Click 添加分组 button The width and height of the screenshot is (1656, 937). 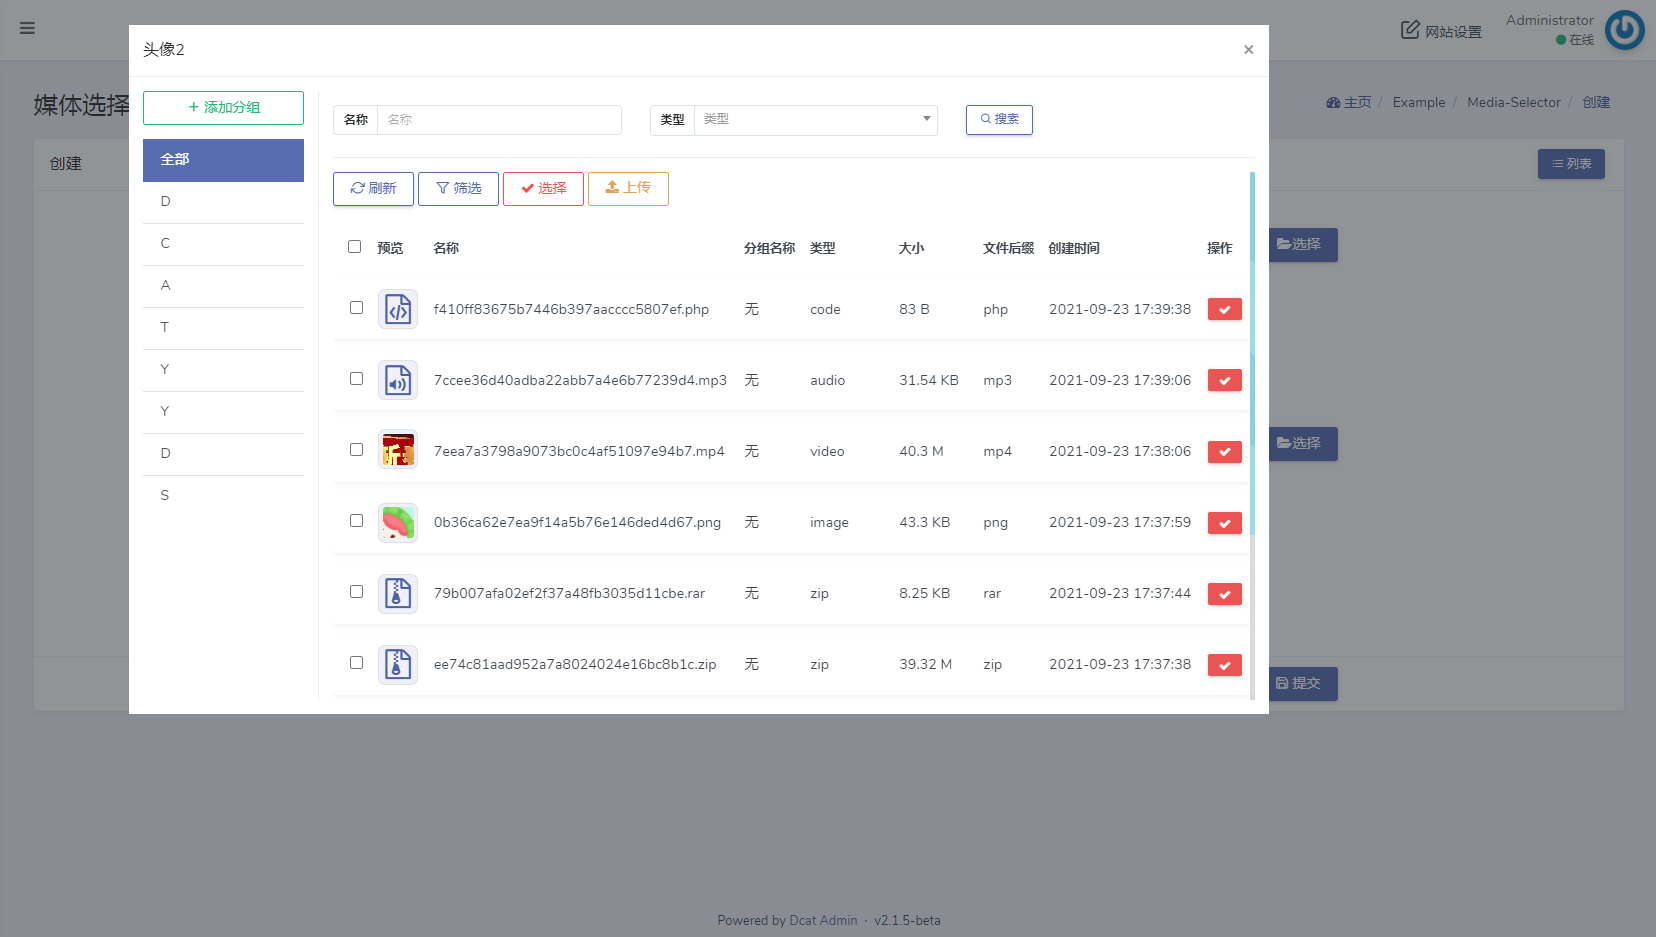tap(223, 108)
